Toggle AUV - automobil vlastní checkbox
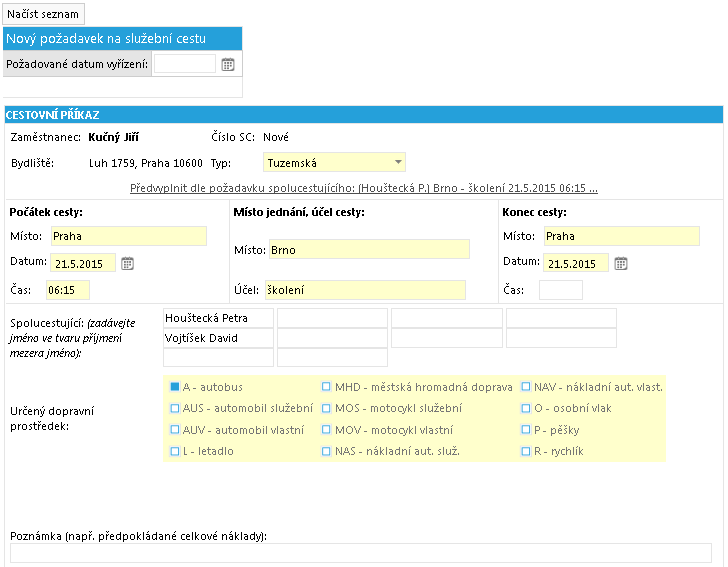 175,430
